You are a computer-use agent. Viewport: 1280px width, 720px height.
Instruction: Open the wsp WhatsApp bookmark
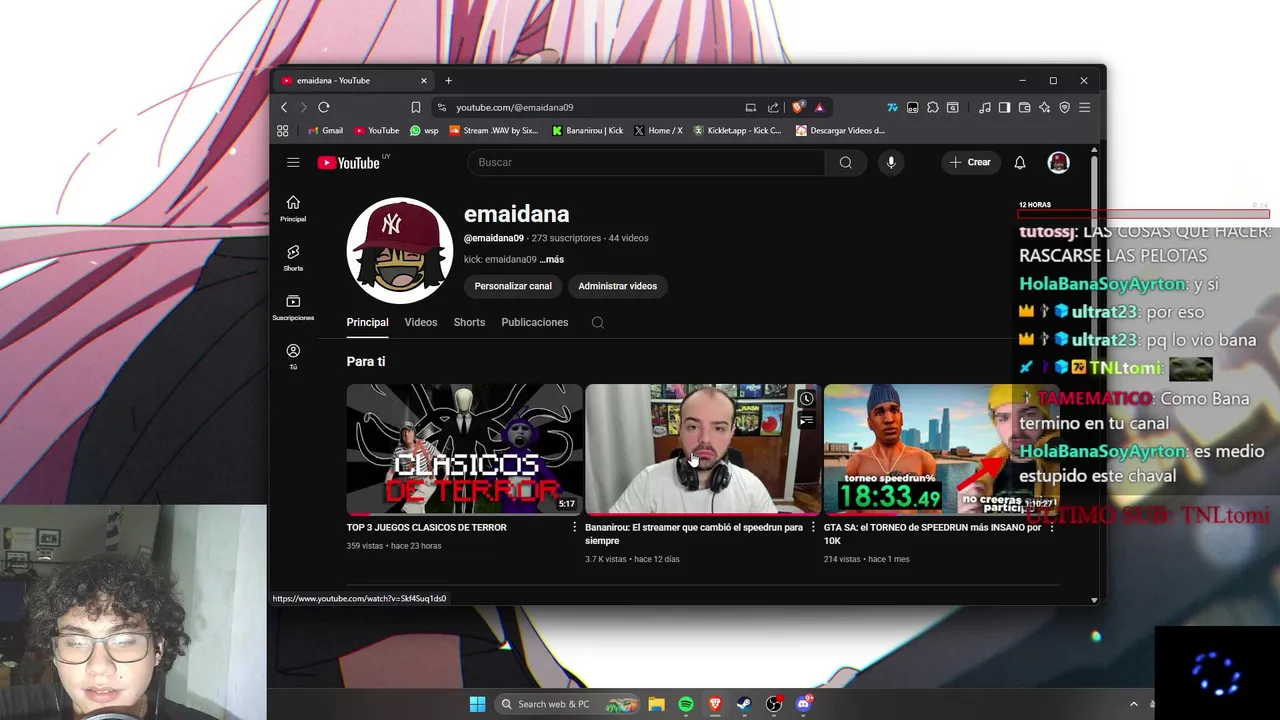click(424, 130)
